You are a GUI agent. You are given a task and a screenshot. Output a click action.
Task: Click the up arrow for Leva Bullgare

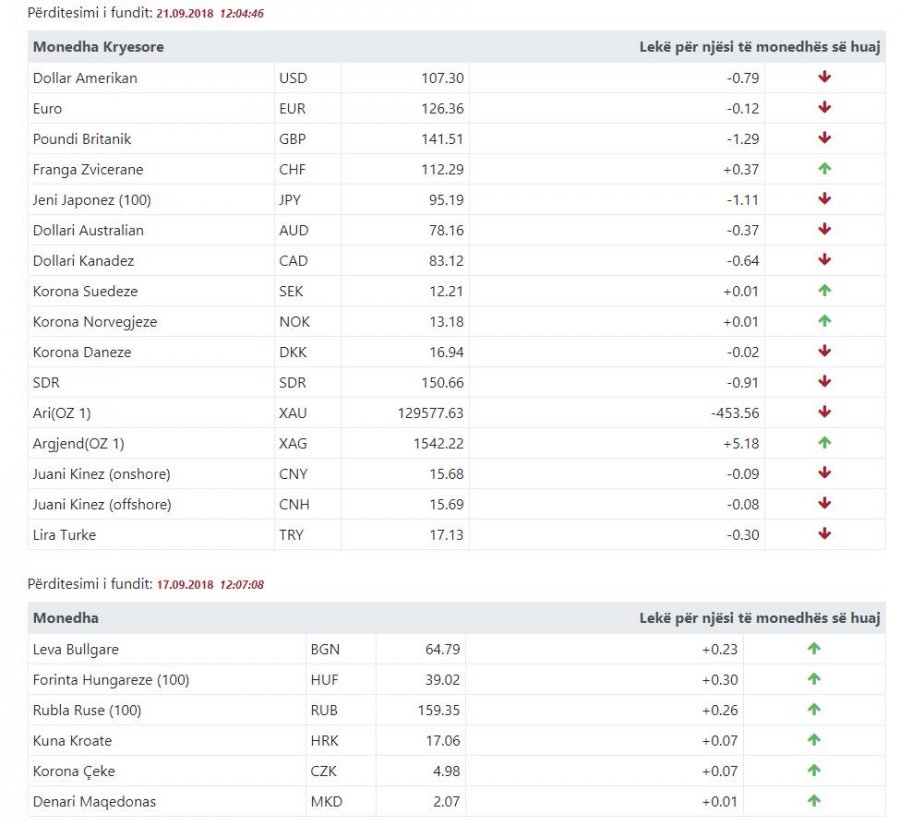click(814, 648)
